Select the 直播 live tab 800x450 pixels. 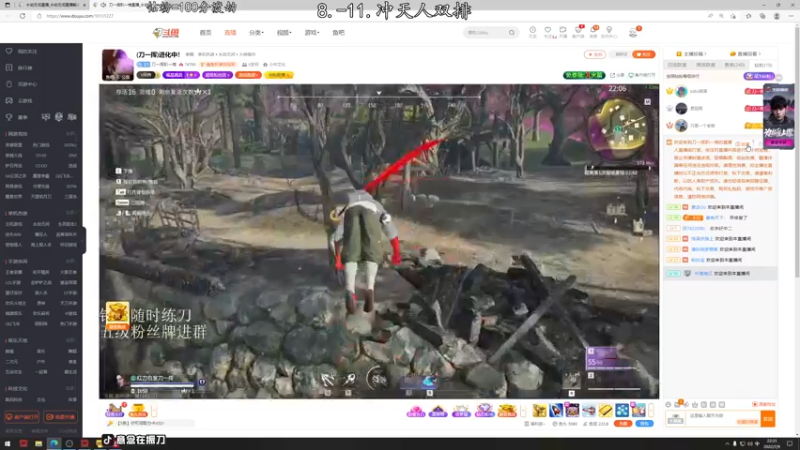(x=230, y=33)
